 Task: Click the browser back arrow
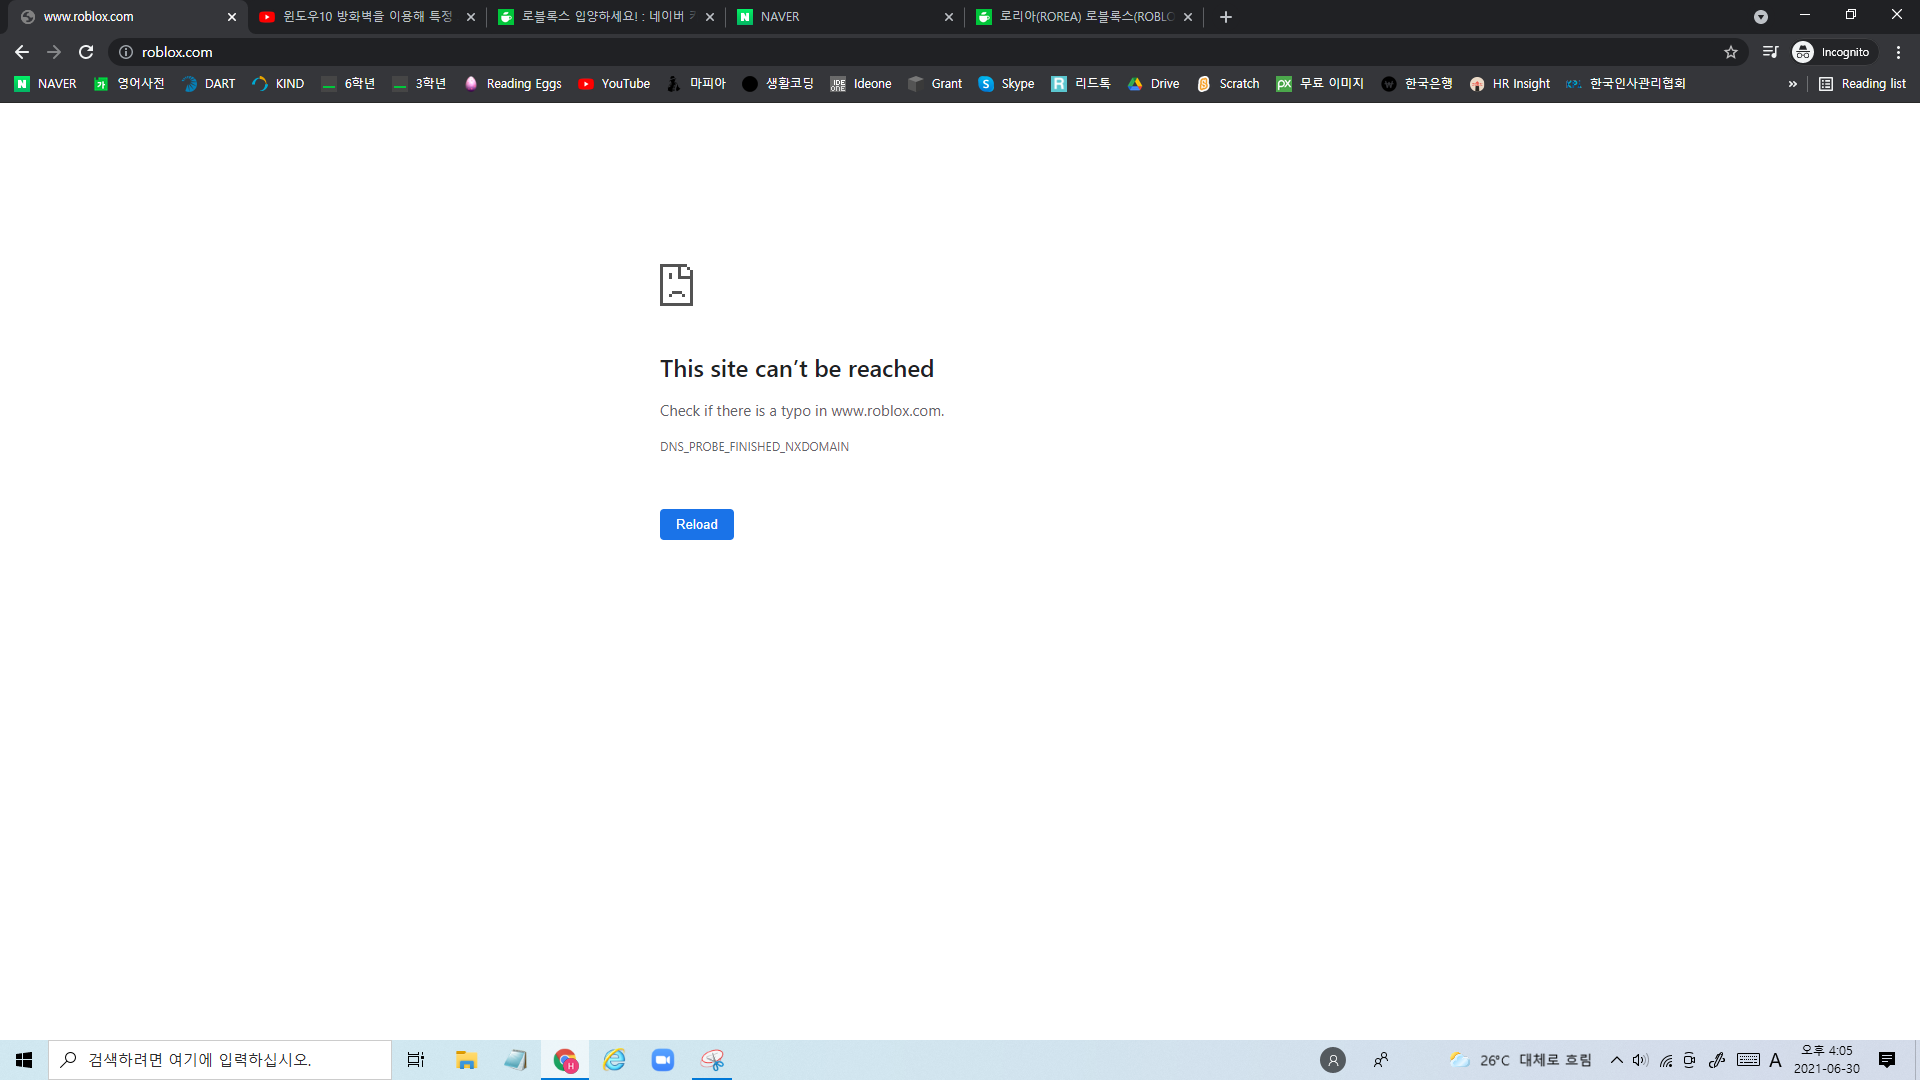coord(22,52)
